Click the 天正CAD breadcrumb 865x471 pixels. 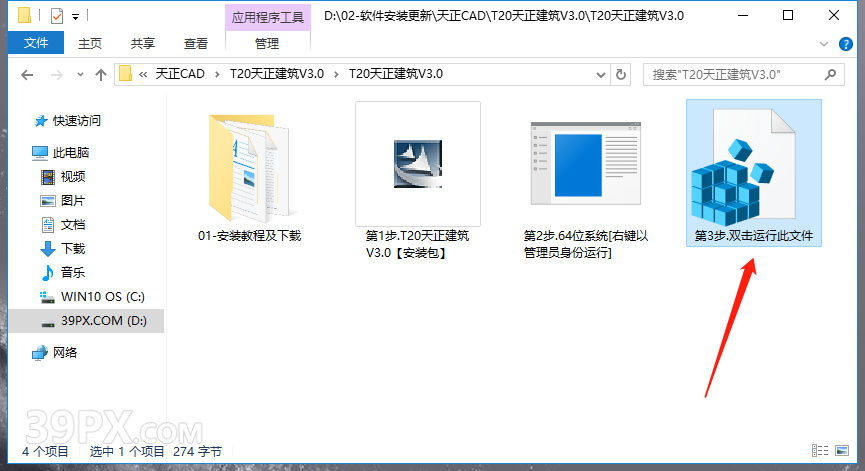pyautogui.click(x=180, y=74)
